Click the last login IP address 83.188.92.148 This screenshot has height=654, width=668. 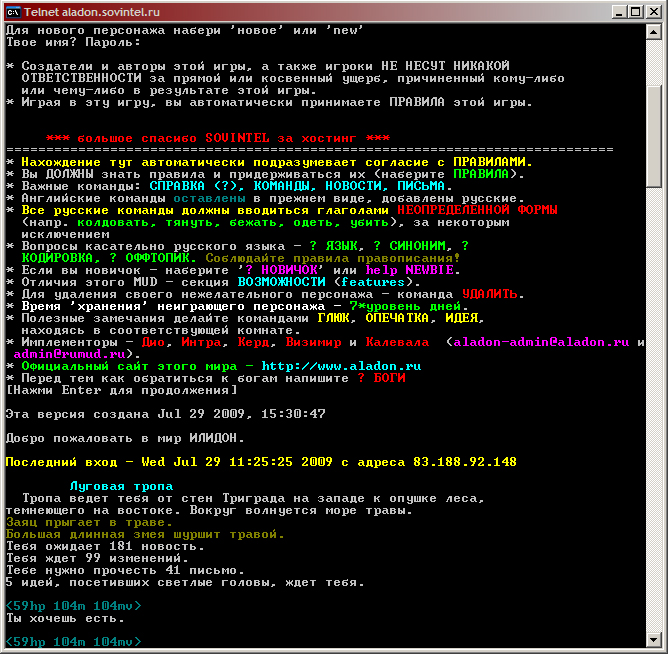click(465, 461)
